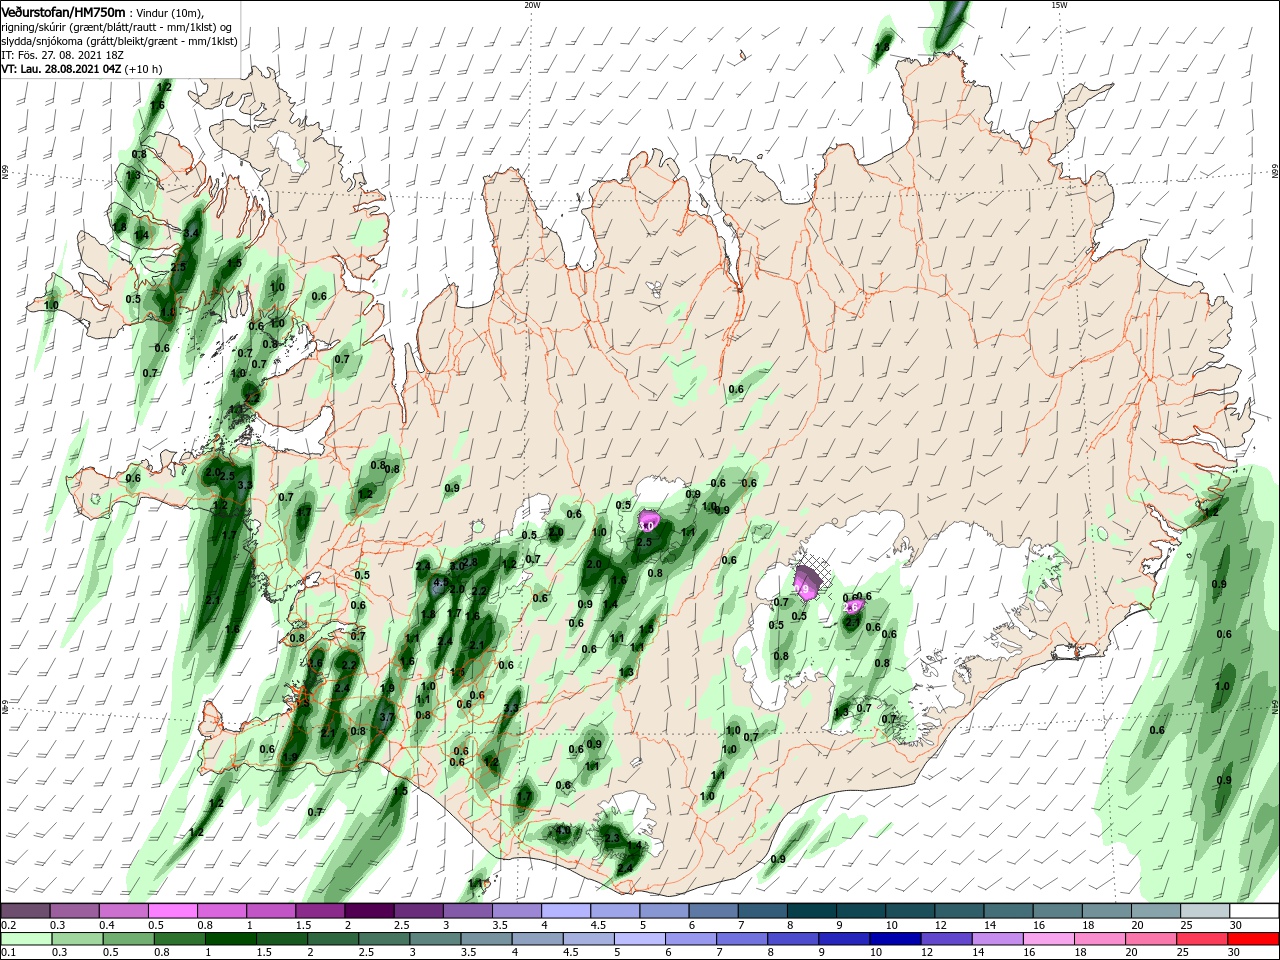This screenshot has height=960, width=1280.
Task: Pick the dark teal 8 swatch in upper legend
Action: [x=812, y=911]
